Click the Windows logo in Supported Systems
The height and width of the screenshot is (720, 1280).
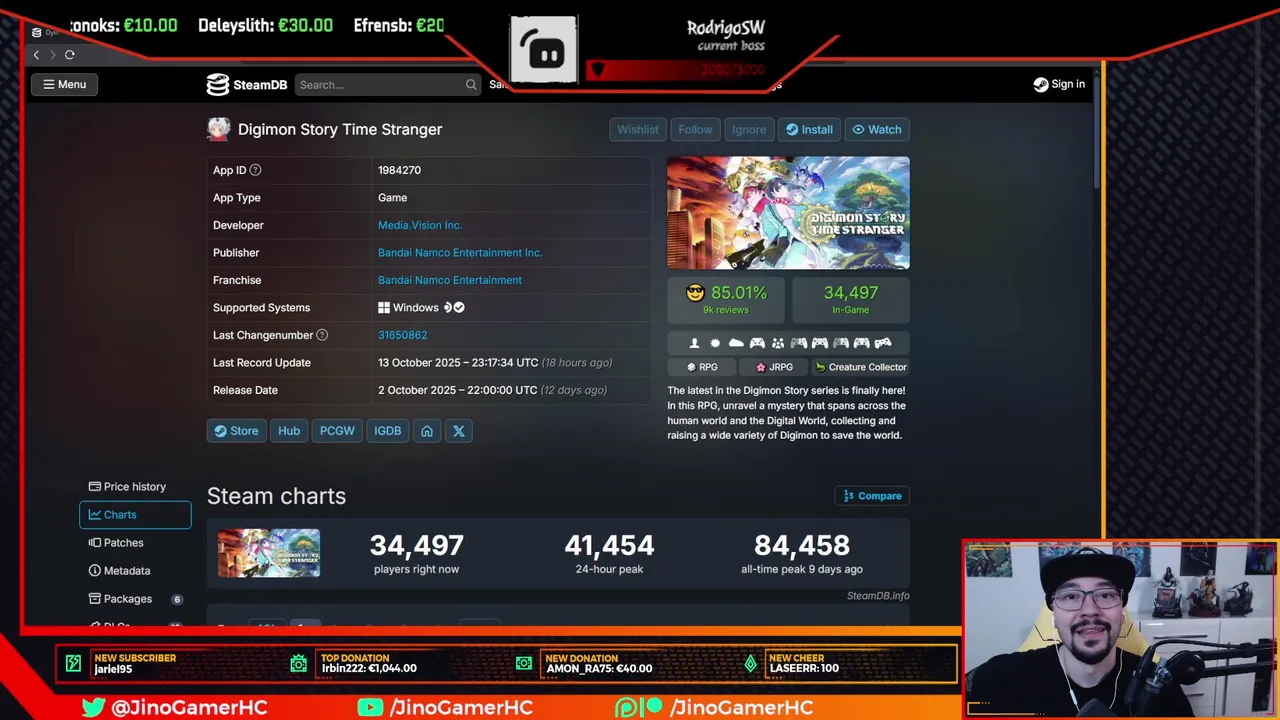pos(384,308)
